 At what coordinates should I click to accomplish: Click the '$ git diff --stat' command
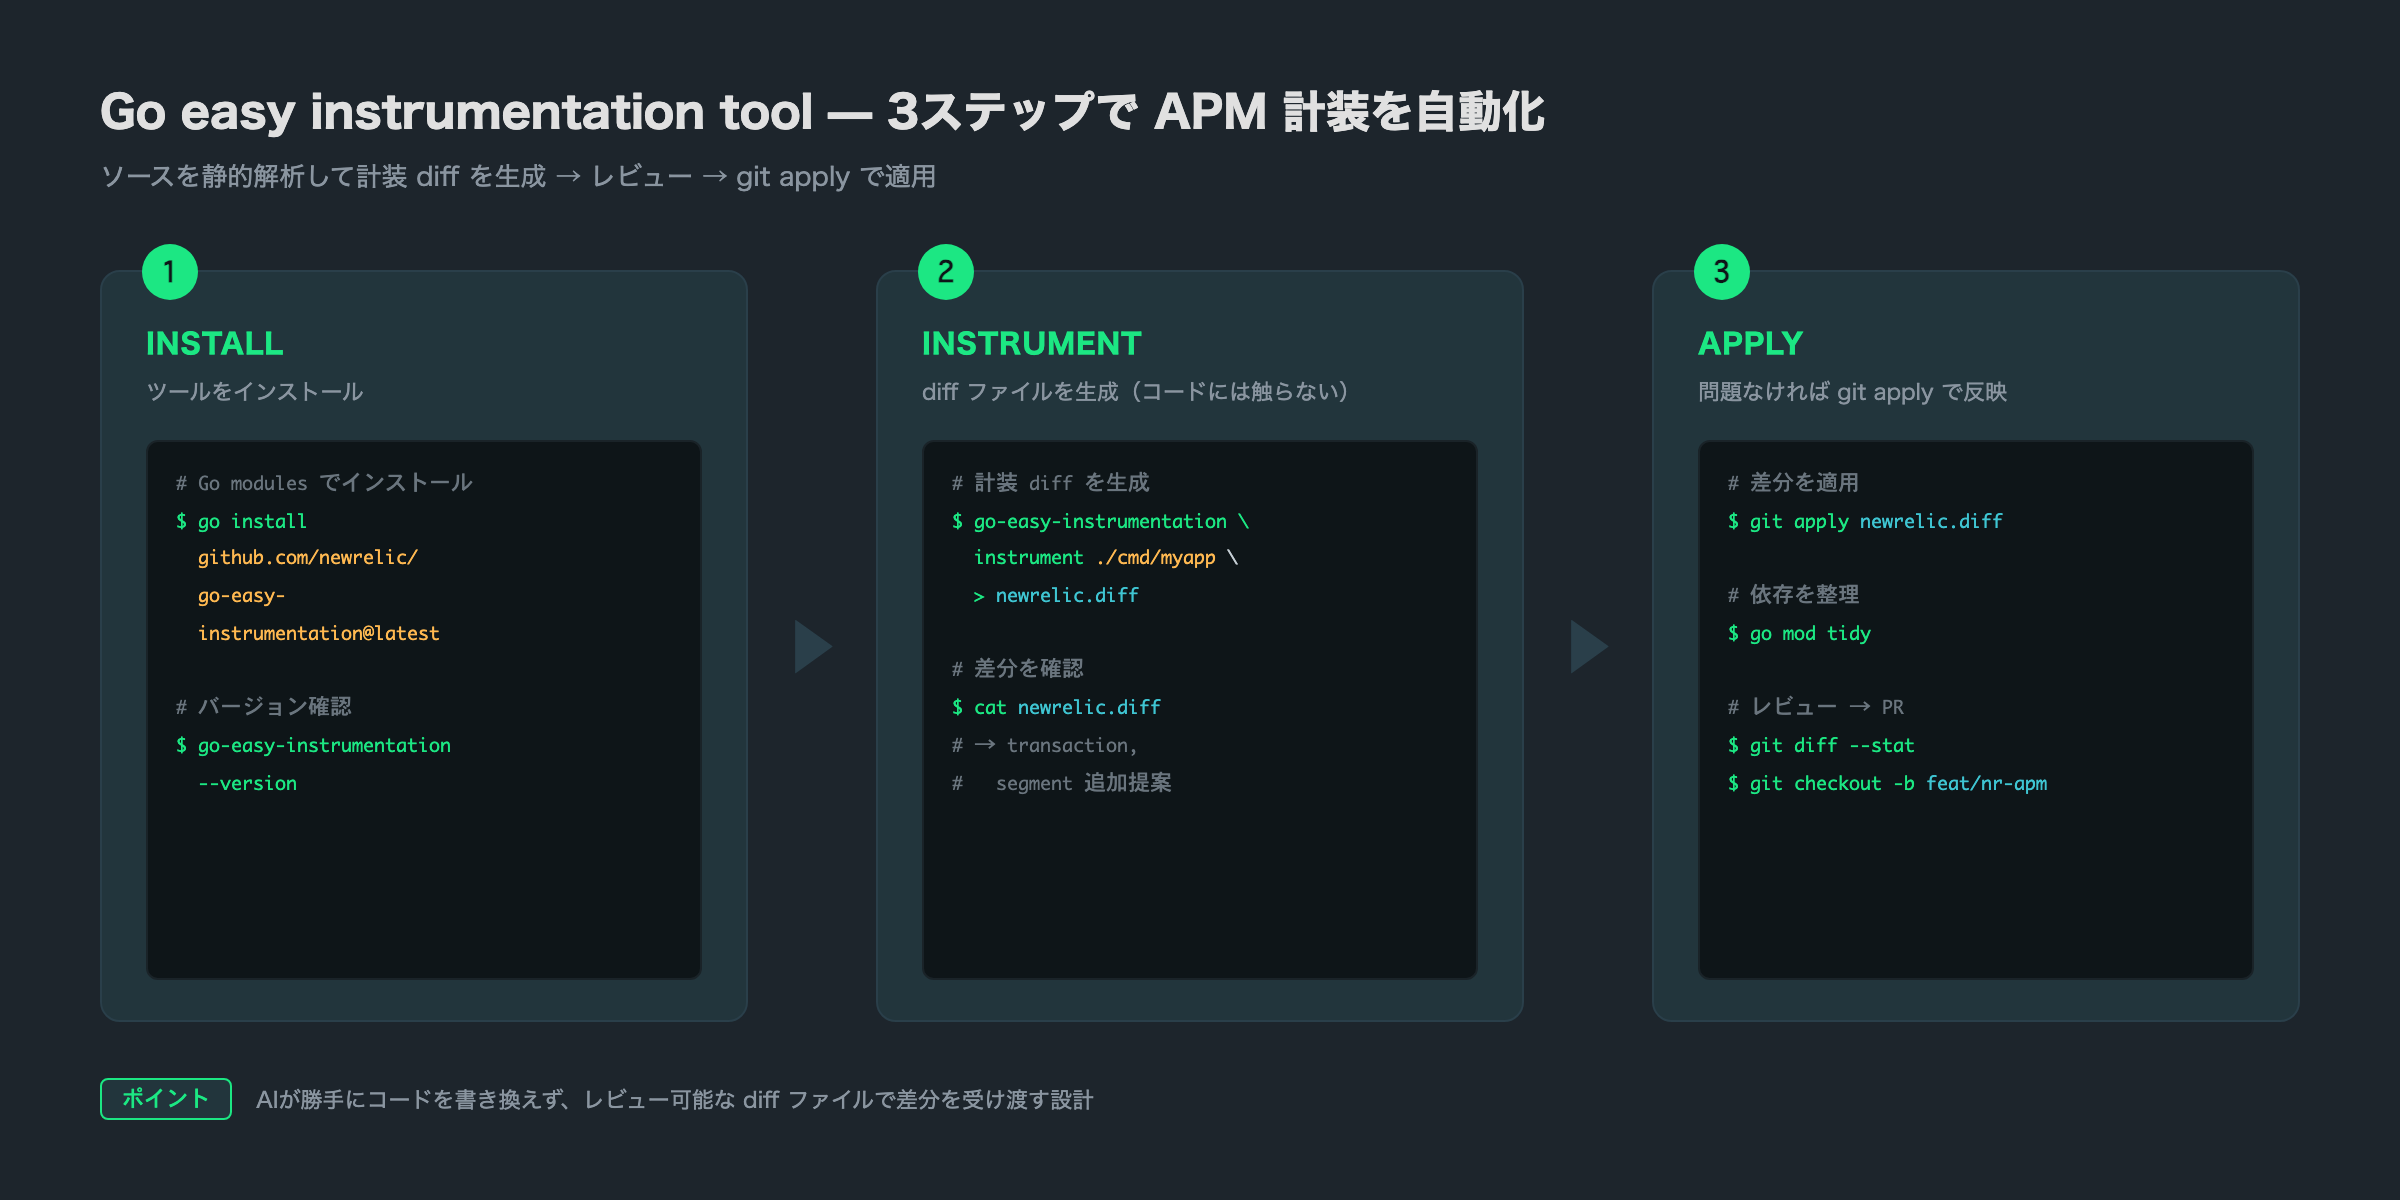tap(1821, 745)
